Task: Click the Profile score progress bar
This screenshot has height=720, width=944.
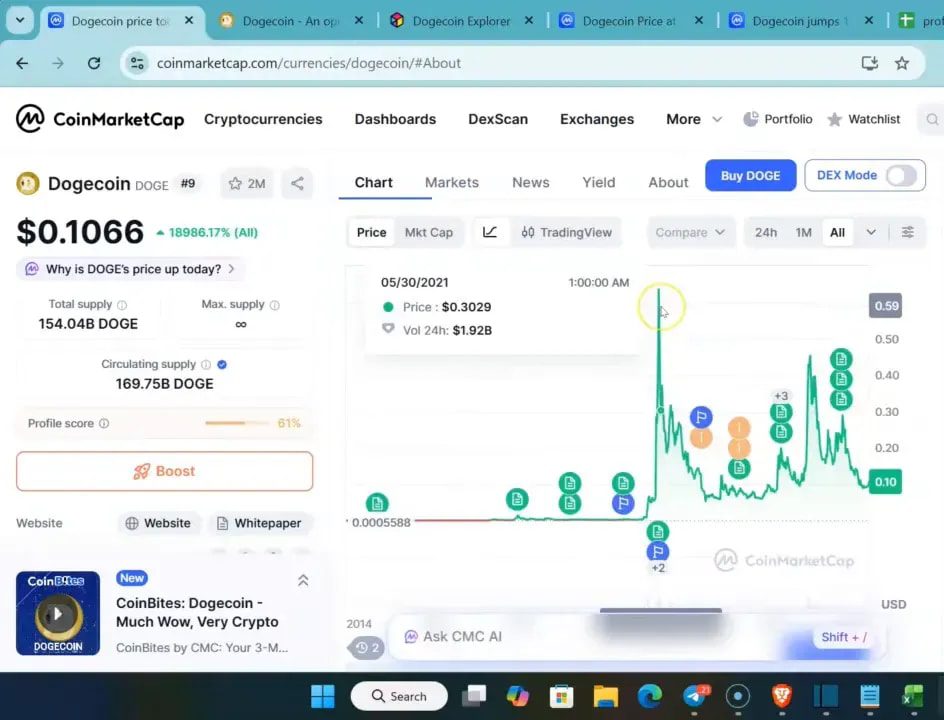Action: 237,423
